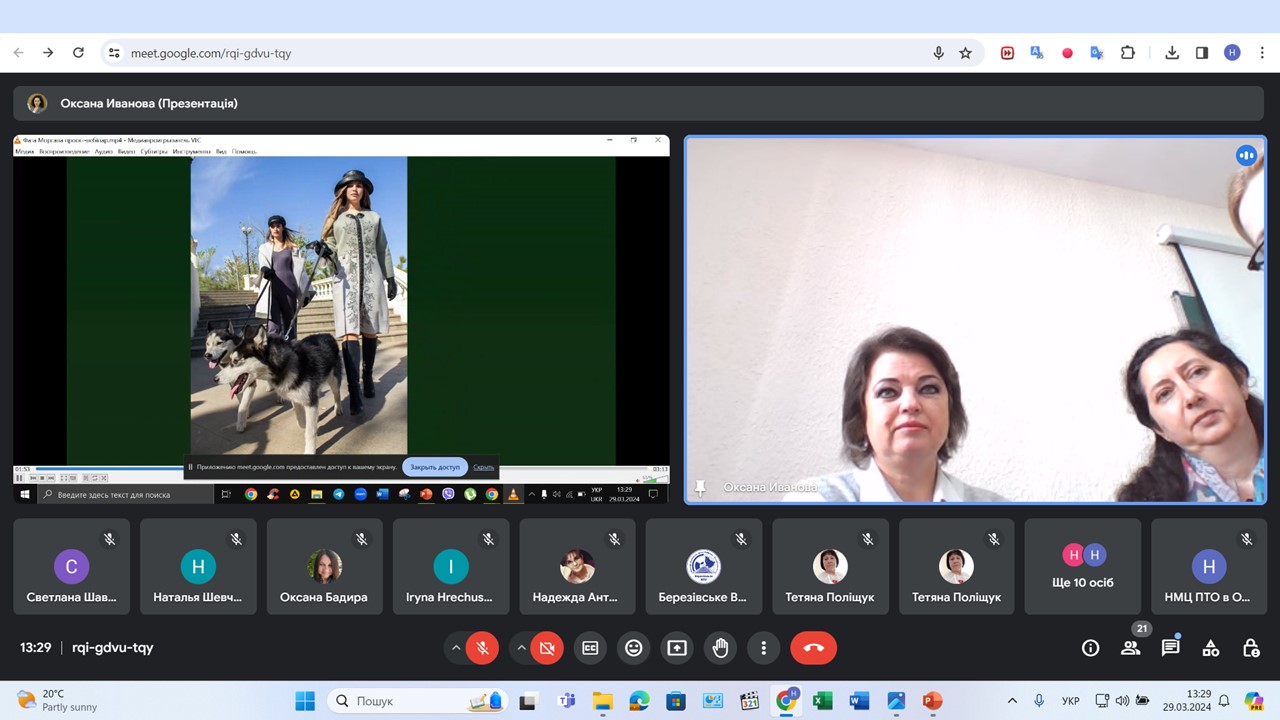The height and width of the screenshot is (720, 1280).
Task: Click the Present now screen share icon
Action: [677, 648]
